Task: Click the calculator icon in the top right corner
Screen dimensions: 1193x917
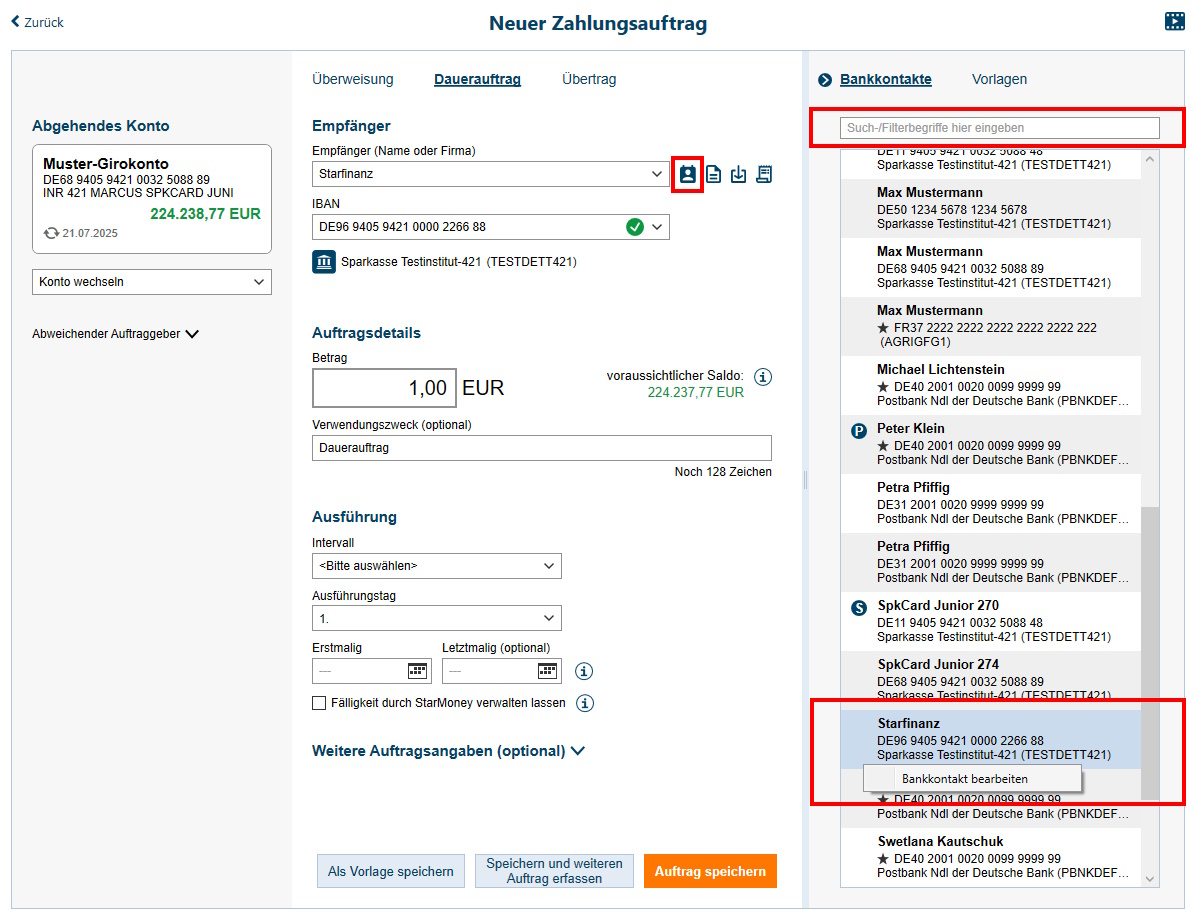Action: [x=1175, y=19]
